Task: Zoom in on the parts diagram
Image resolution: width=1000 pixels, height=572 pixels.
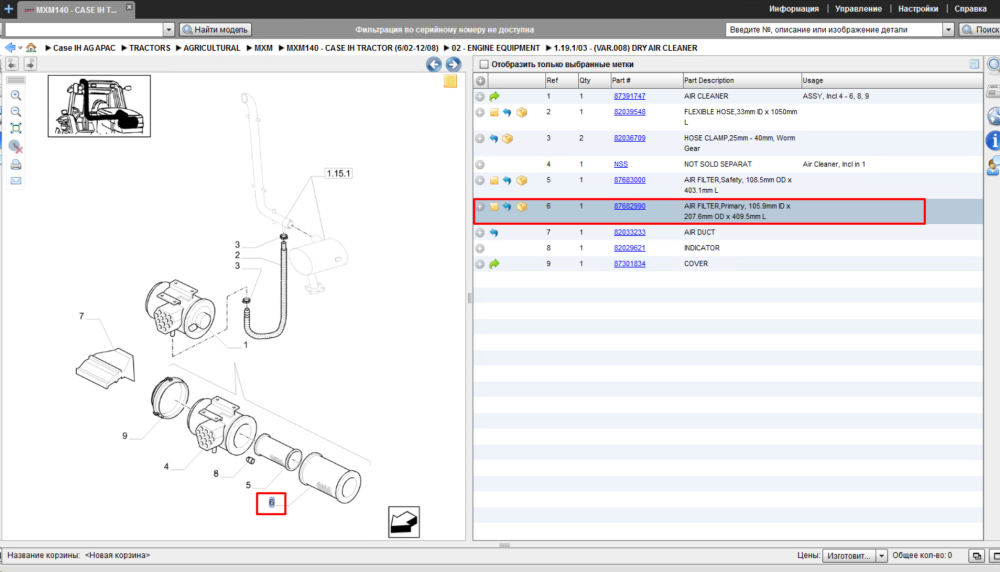Action: pos(16,96)
